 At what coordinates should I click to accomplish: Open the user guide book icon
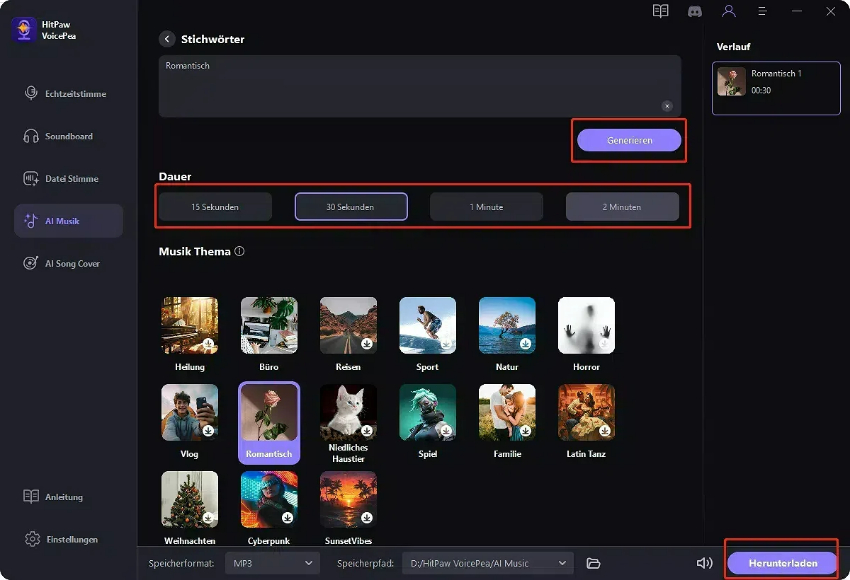(660, 11)
